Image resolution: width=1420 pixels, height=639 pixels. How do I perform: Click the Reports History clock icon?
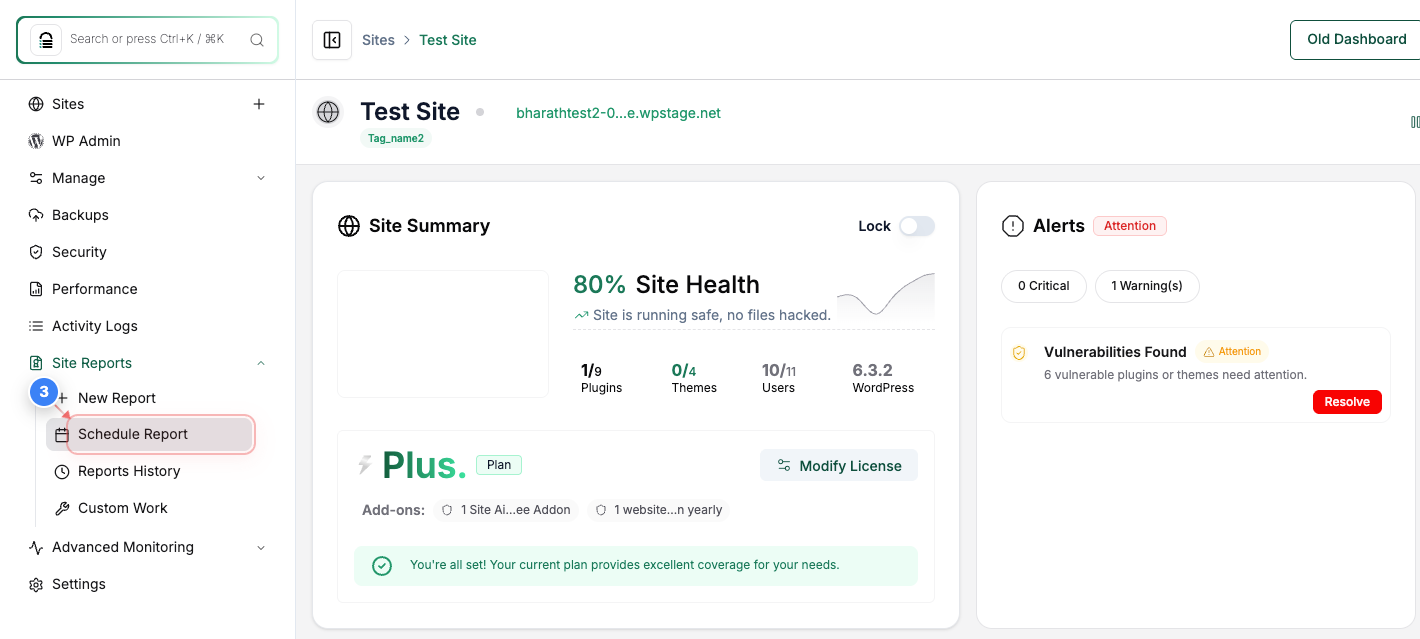tap(62, 471)
